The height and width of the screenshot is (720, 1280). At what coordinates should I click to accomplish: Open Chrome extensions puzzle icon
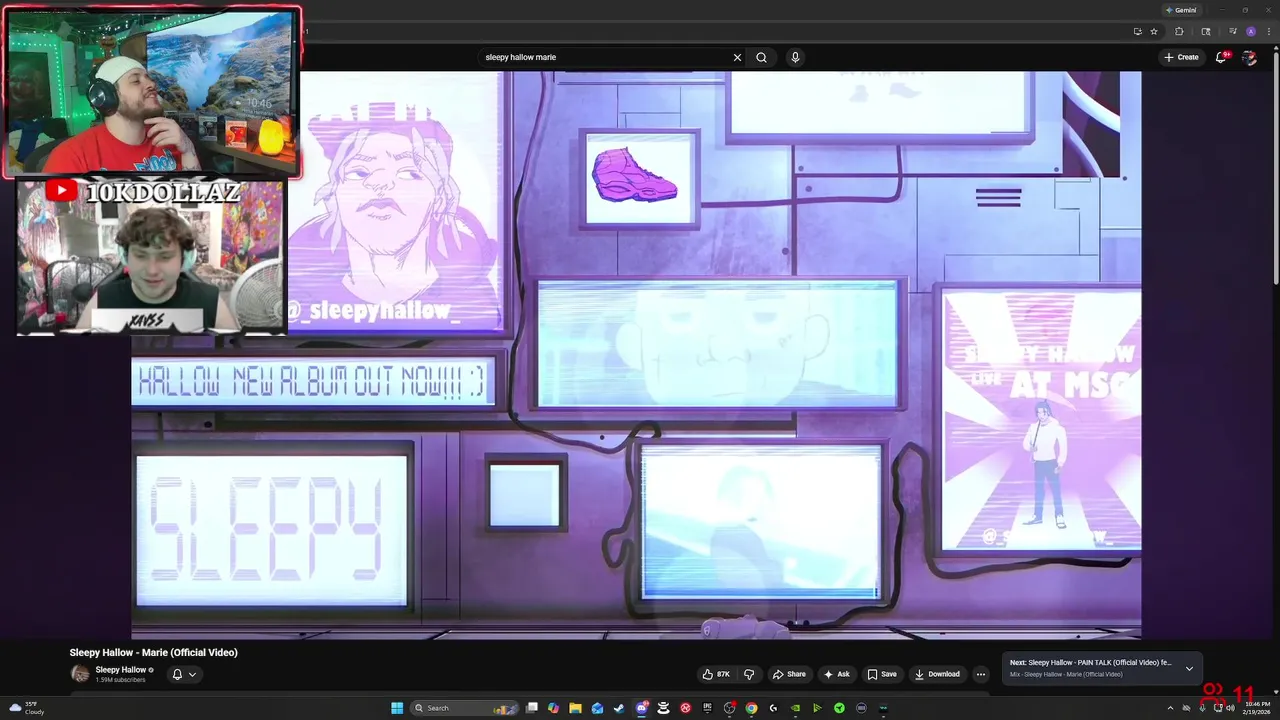(1179, 31)
